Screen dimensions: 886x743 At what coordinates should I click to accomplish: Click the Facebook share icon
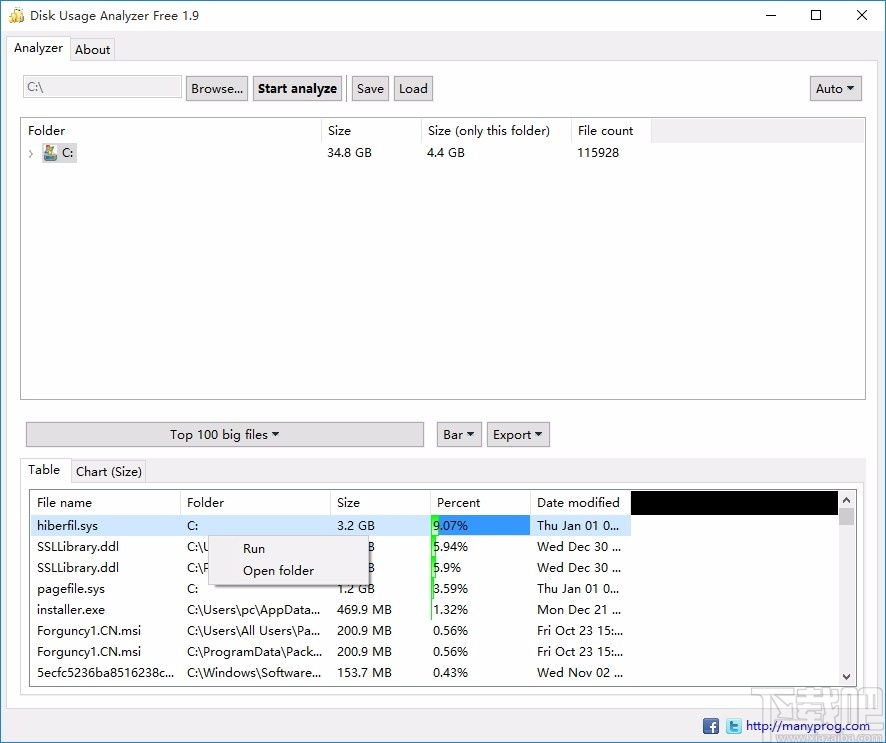[x=710, y=725]
